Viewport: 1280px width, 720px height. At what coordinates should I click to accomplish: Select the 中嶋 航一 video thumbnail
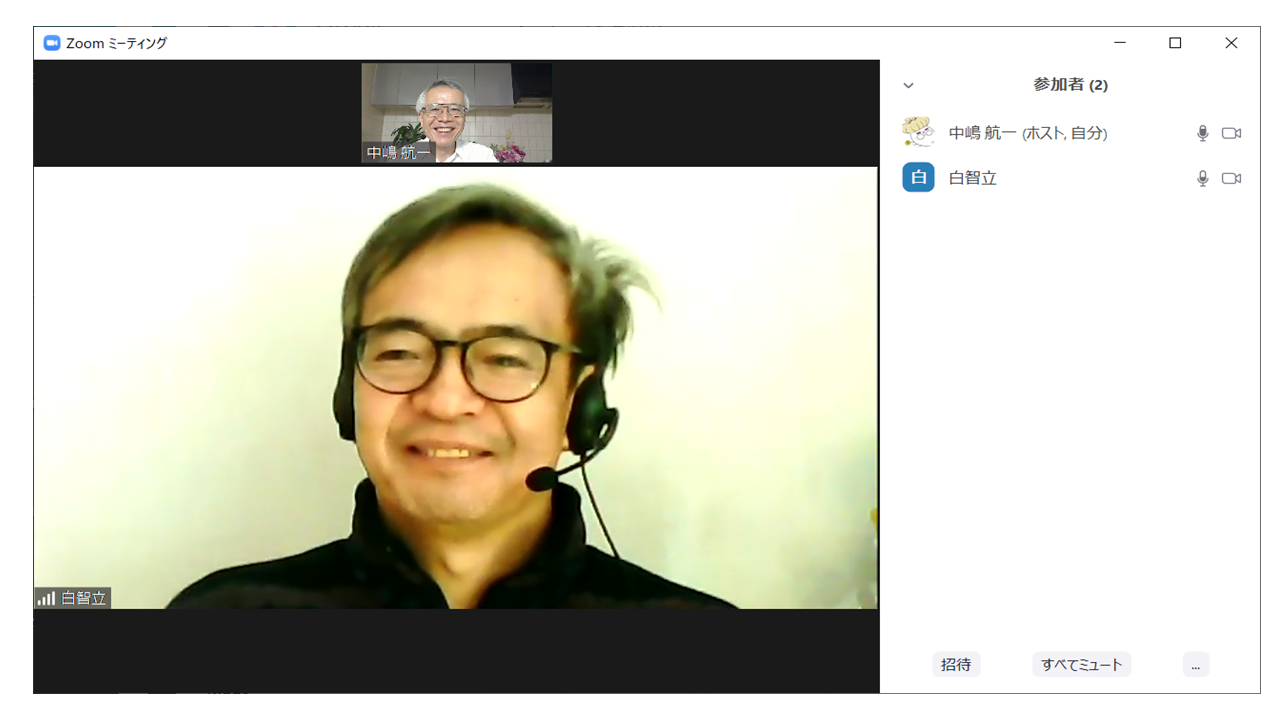click(457, 113)
